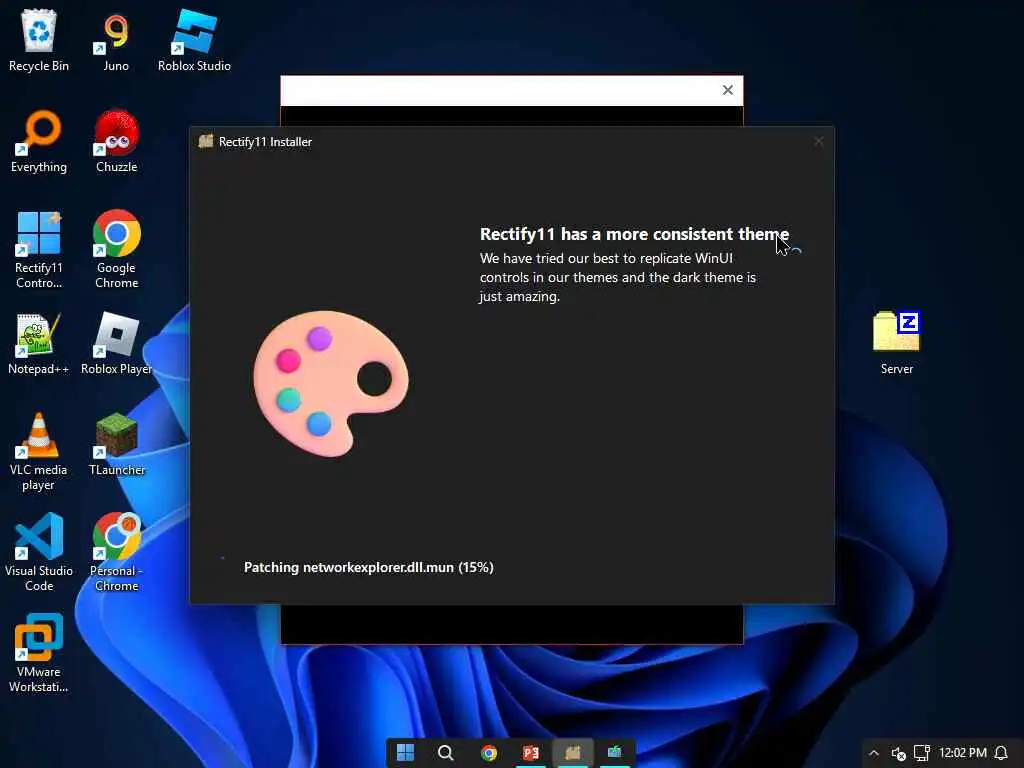Screen dimensions: 1024x768
Task: Click the Rectify11 Installer title bar icon
Action: [x=206, y=141]
